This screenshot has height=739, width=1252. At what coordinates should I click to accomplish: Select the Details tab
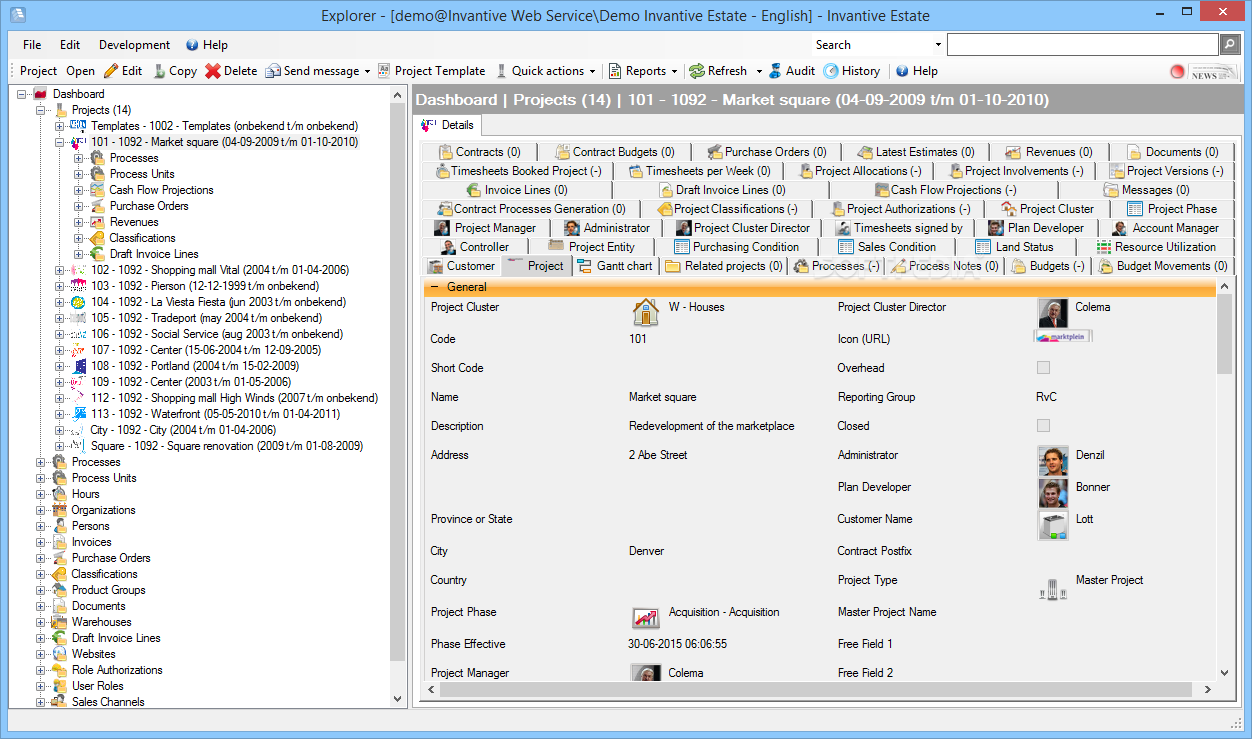[448, 125]
